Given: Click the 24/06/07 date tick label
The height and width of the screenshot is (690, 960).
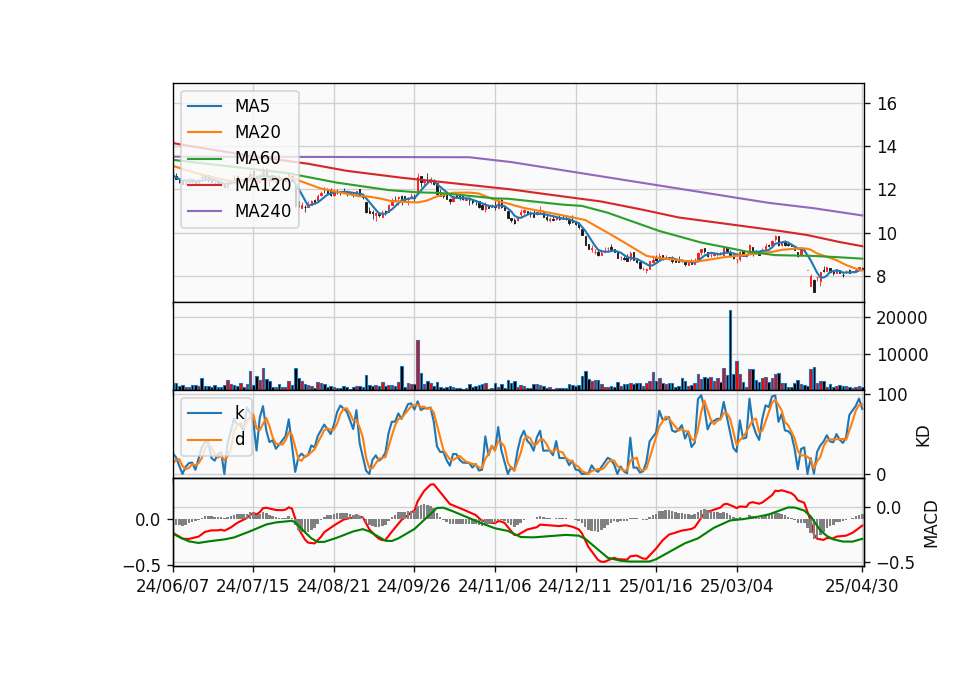Looking at the screenshot, I should tap(173, 586).
